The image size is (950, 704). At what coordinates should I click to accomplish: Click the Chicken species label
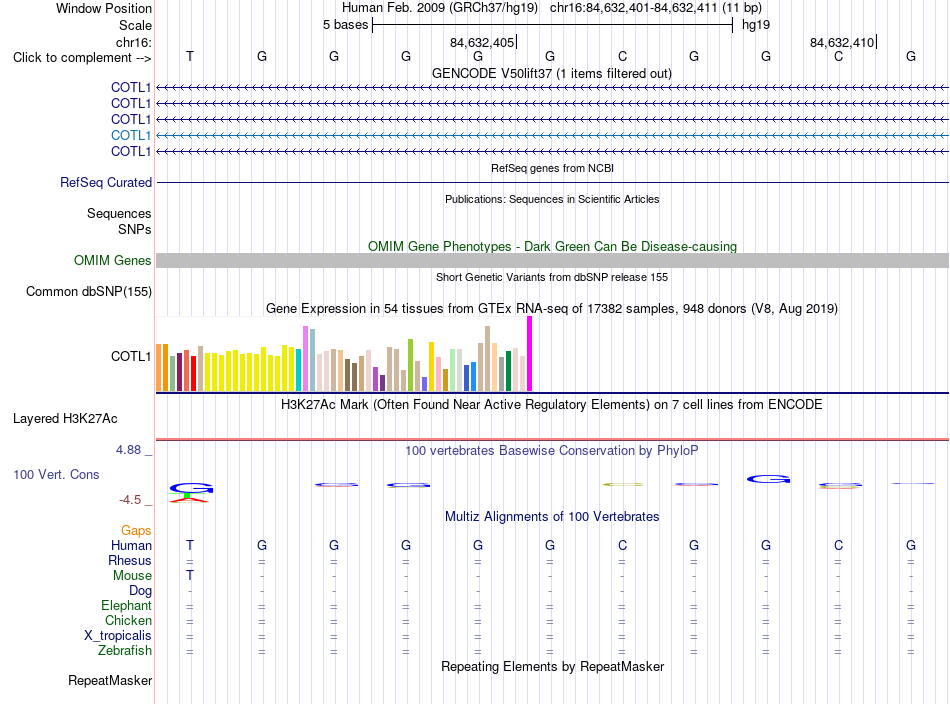coord(128,620)
